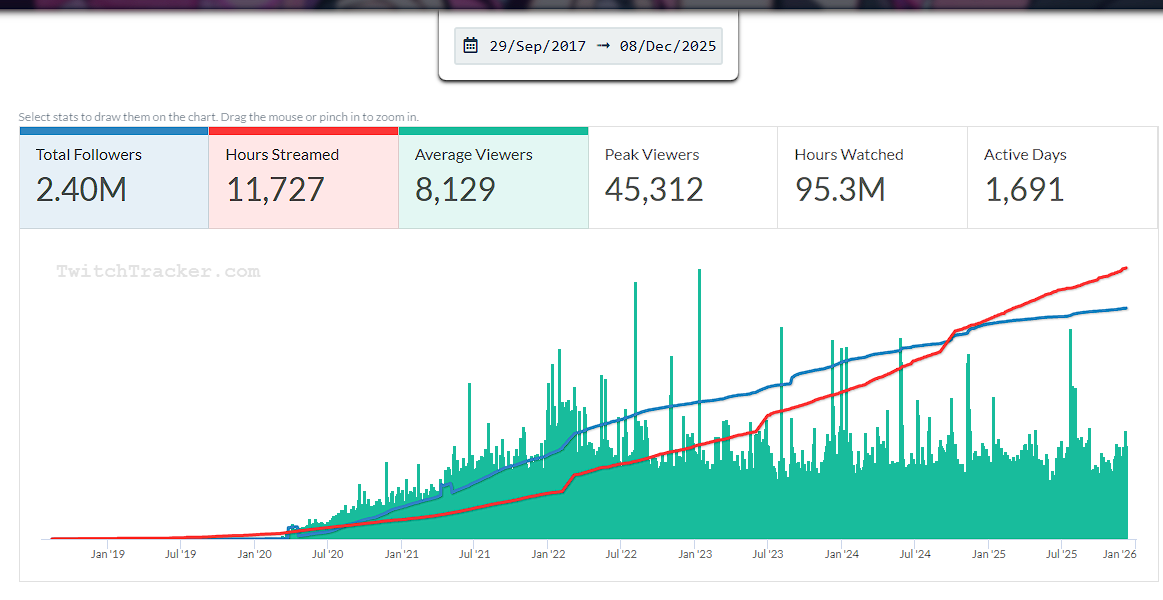Image resolution: width=1163 pixels, height=600 pixels.
Task: Toggle the Average Viewers stat on chart
Action: (493, 178)
